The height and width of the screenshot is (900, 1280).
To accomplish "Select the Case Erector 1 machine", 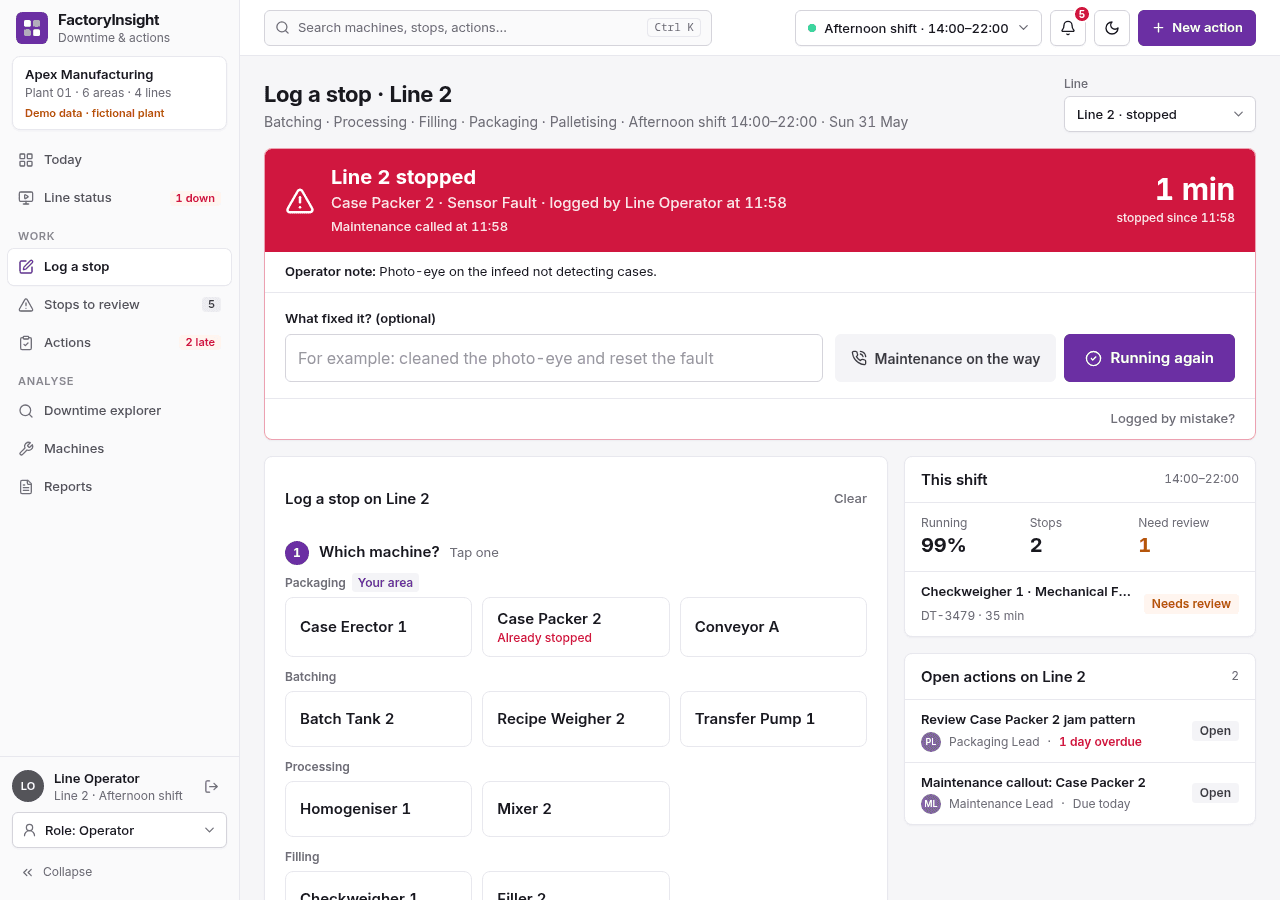I will (378, 627).
